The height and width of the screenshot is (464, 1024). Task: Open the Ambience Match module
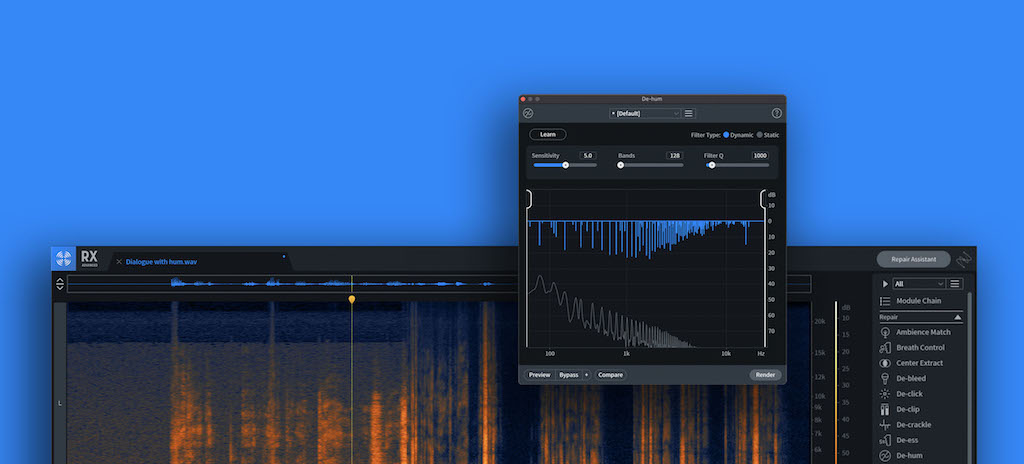pyautogui.click(x=916, y=332)
